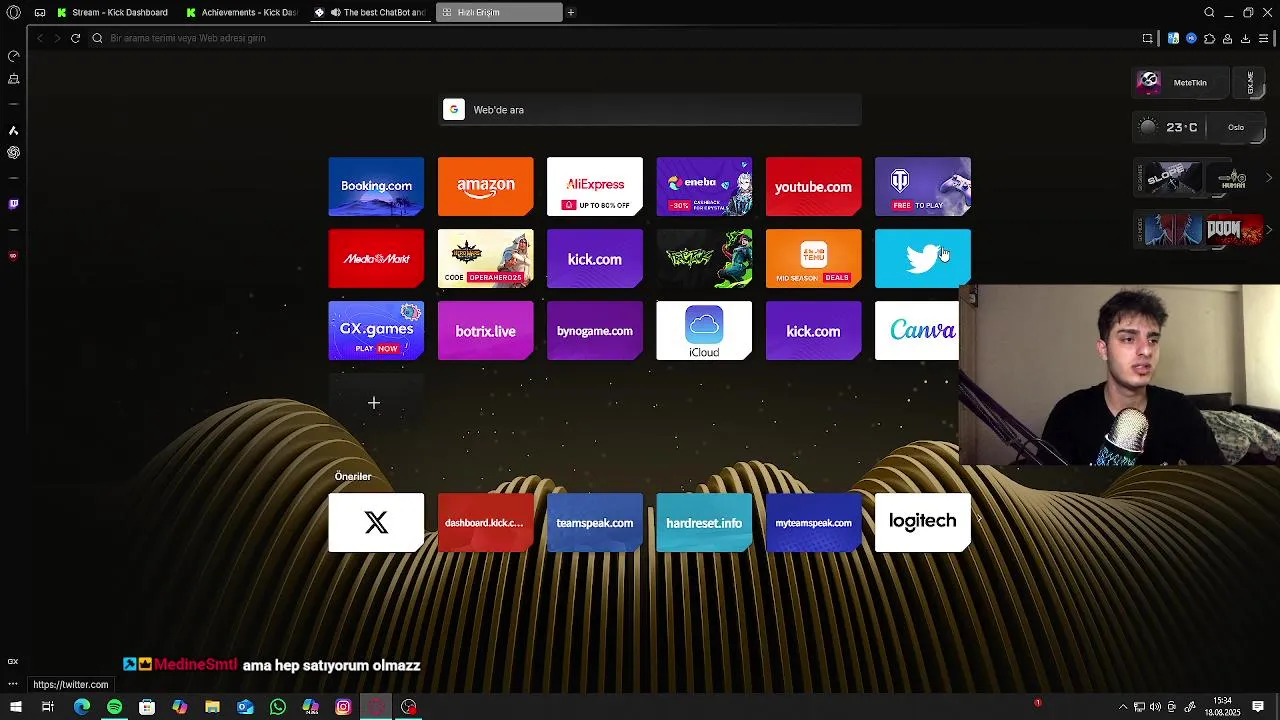
Task: Open dashboard.kick.com suggestion tile
Action: (x=485, y=522)
